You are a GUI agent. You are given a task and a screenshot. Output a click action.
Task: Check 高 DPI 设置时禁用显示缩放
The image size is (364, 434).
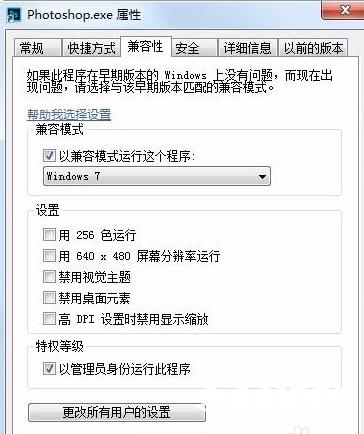pyautogui.click(x=49, y=319)
